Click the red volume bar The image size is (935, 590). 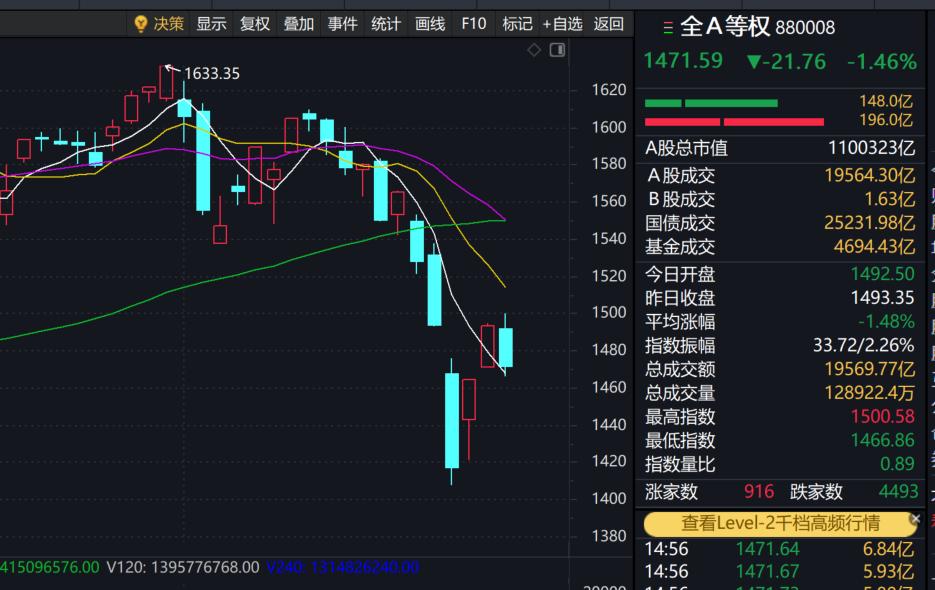[734, 122]
